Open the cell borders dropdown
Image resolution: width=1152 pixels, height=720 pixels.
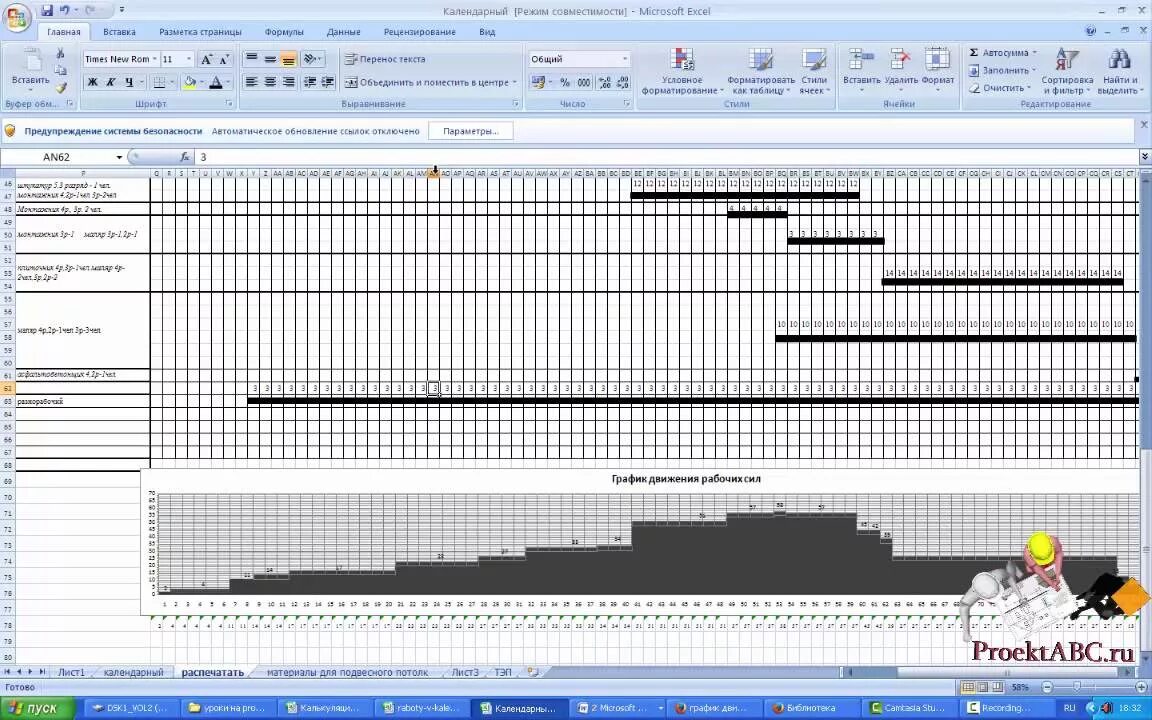point(170,82)
